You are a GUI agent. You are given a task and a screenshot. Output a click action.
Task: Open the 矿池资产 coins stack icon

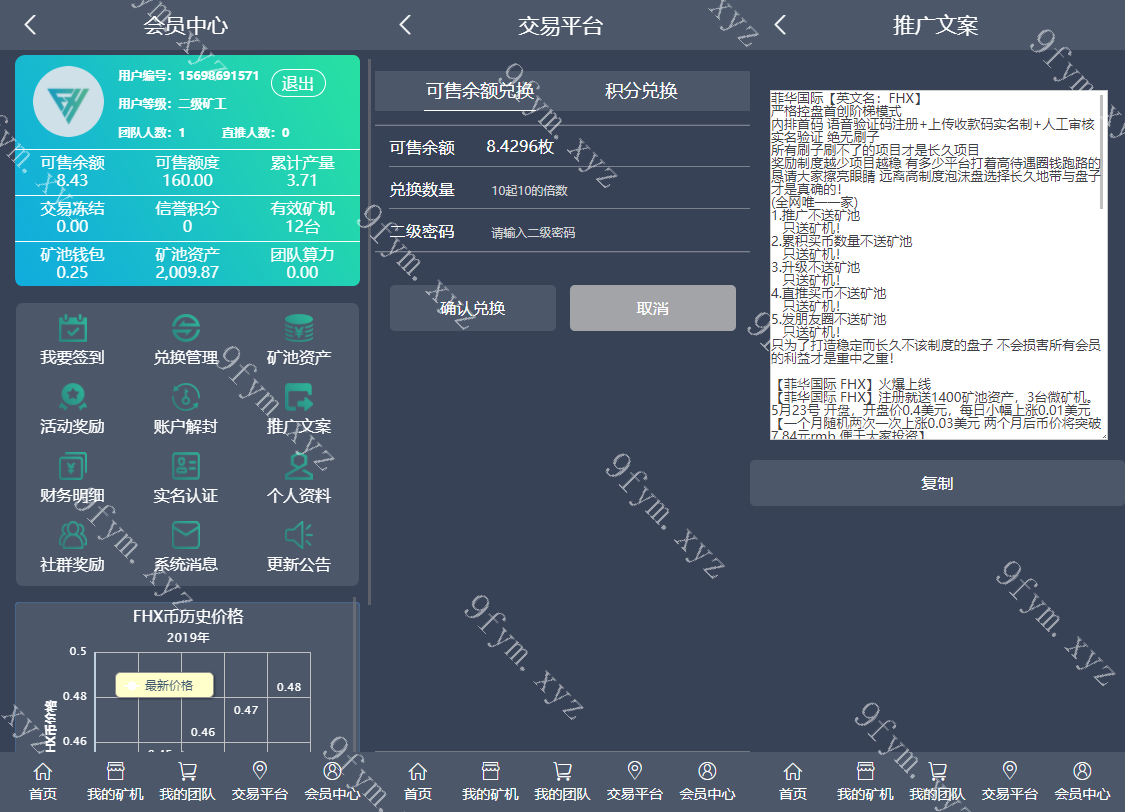298,329
